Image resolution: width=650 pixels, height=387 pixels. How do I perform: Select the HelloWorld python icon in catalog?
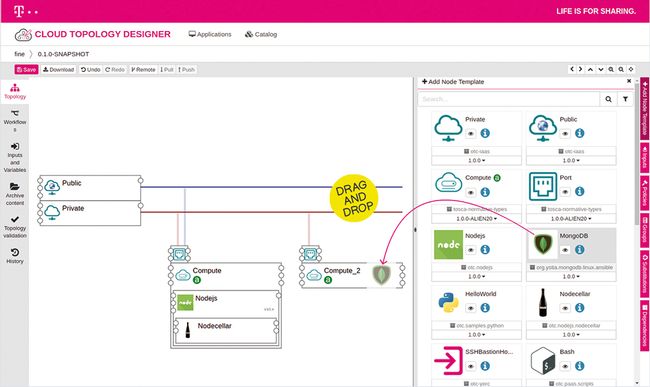click(x=448, y=302)
